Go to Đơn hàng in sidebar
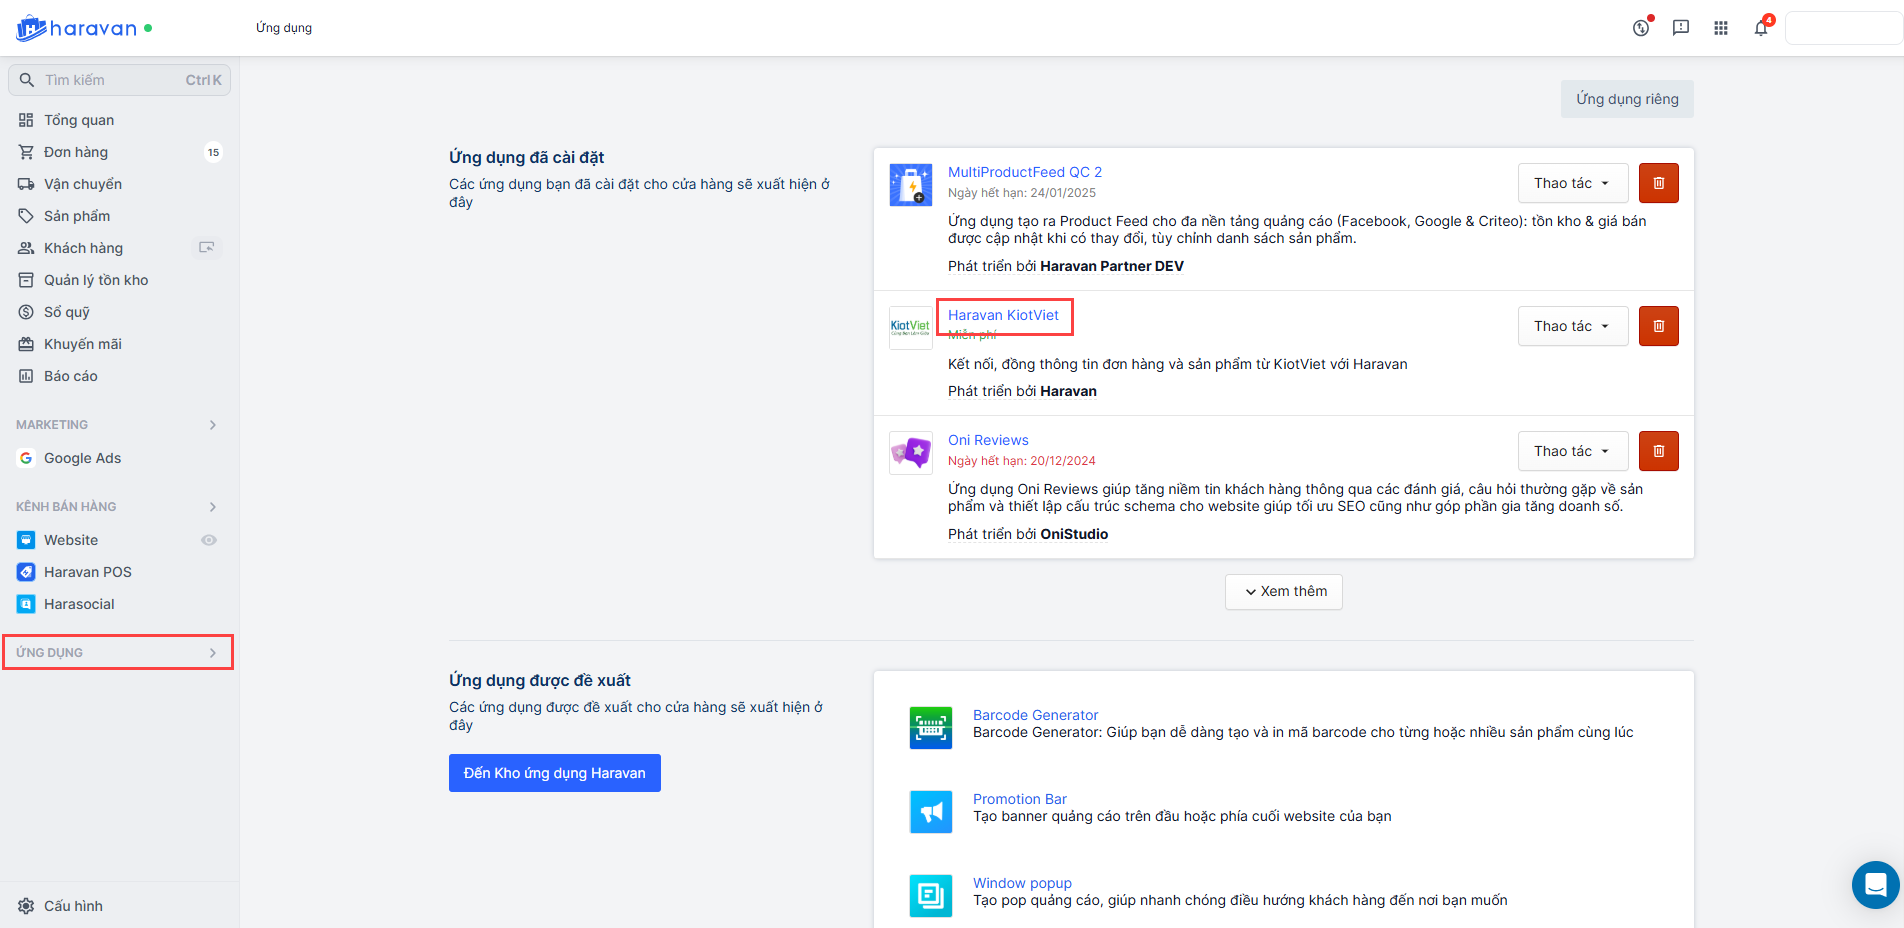 pos(76,152)
